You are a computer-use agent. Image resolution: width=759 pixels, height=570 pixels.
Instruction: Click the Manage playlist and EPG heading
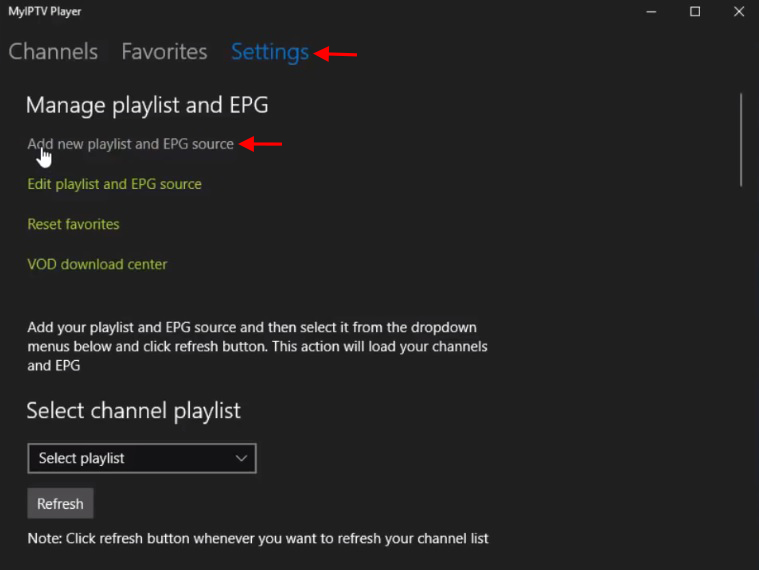coord(147,105)
